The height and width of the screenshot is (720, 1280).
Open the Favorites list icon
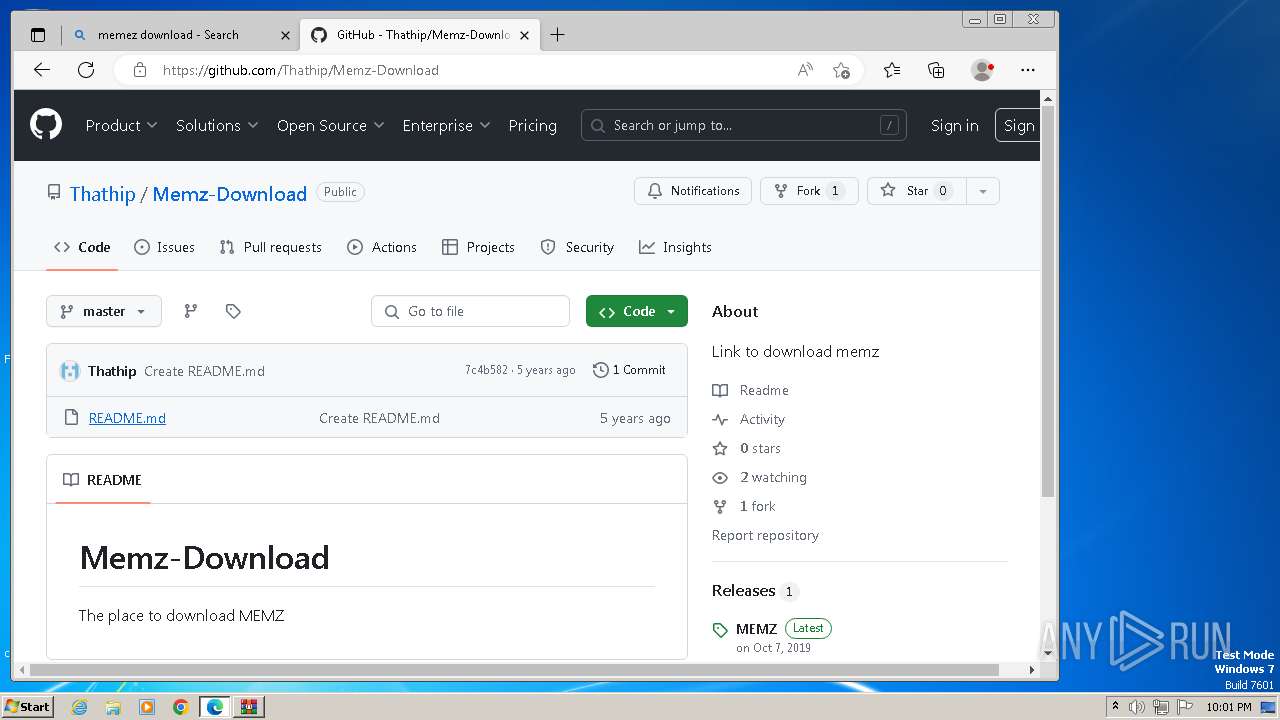(x=892, y=70)
